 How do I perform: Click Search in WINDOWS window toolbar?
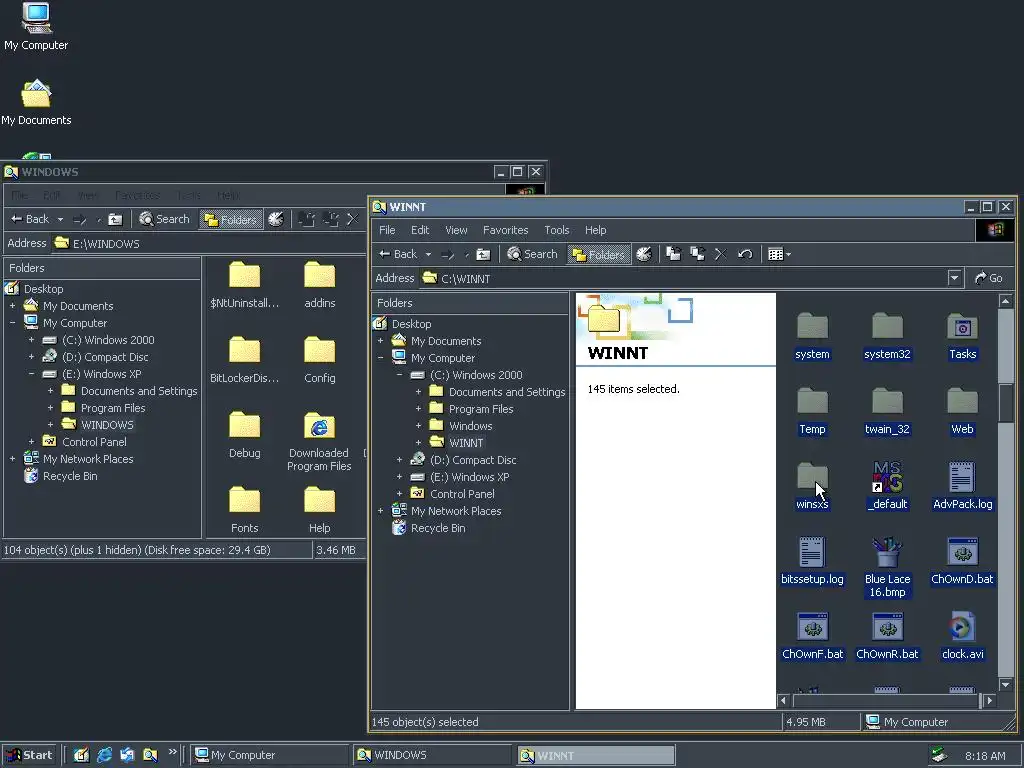click(165, 219)
